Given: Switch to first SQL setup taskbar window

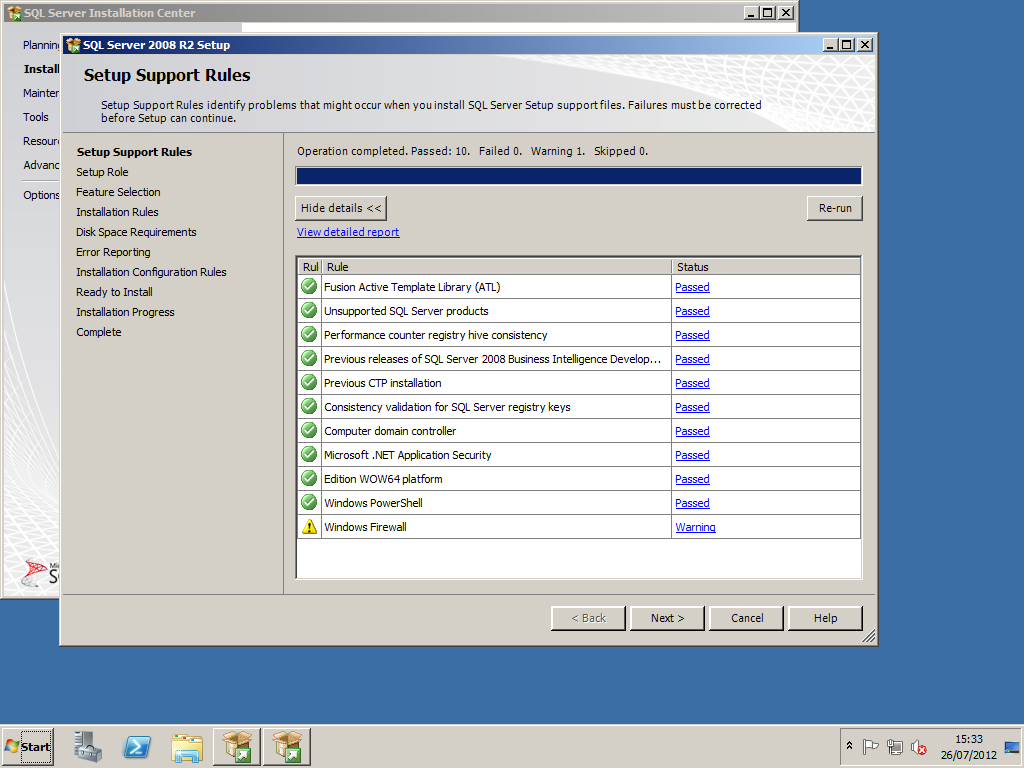Looking at the screenshot, I should 236,747.
